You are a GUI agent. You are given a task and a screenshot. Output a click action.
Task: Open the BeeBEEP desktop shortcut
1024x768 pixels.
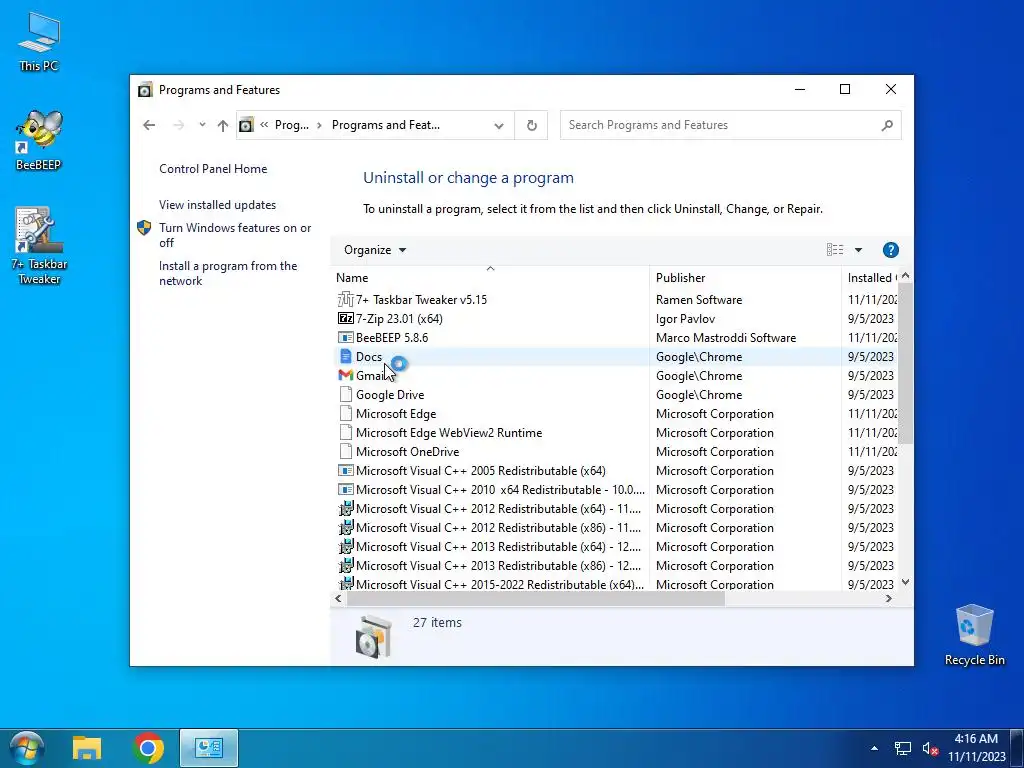click(39, 140)
